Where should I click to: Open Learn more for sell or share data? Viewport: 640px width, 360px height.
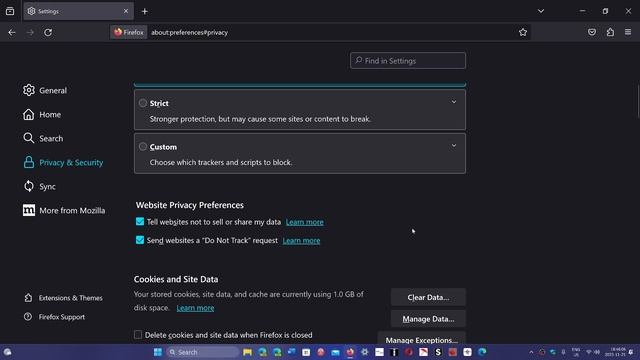[304, 222]
